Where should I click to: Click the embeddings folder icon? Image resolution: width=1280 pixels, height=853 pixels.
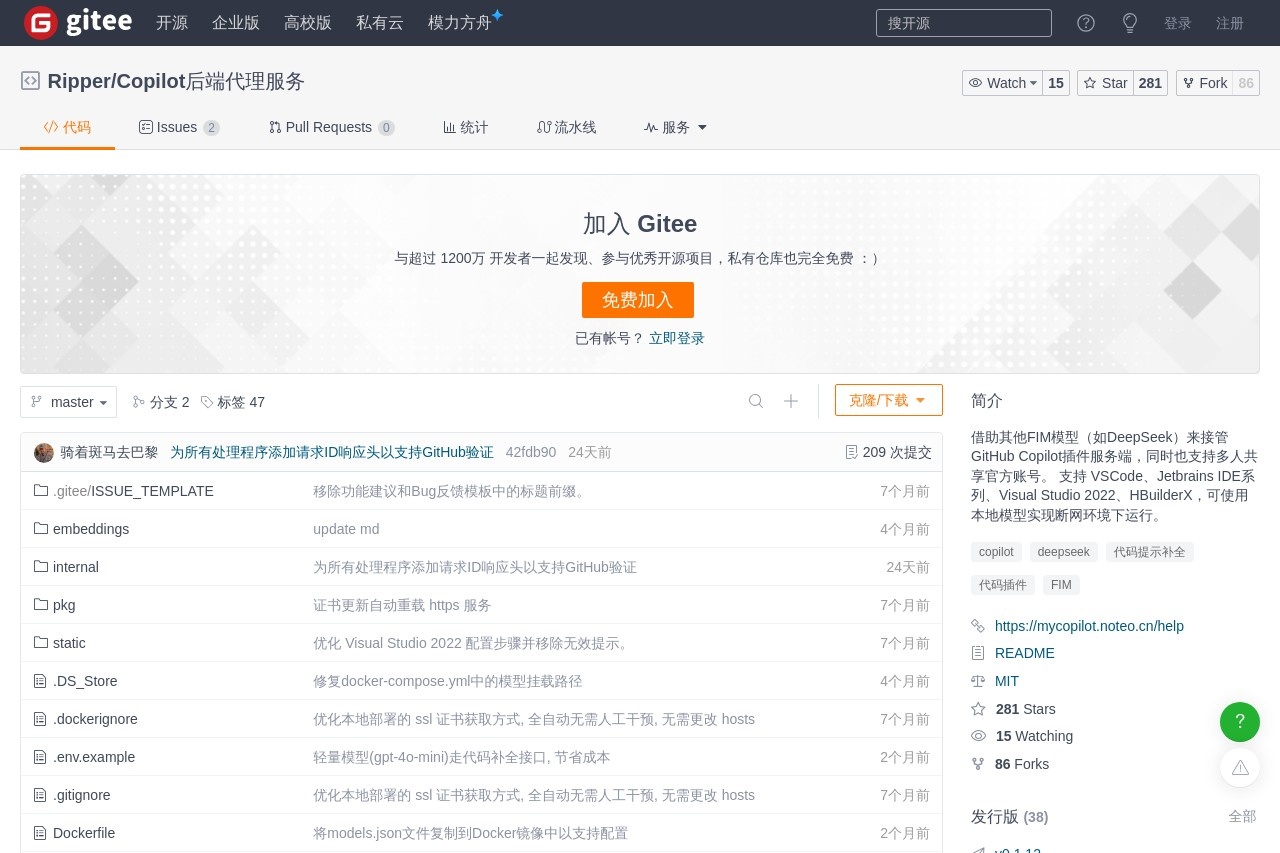41,528
